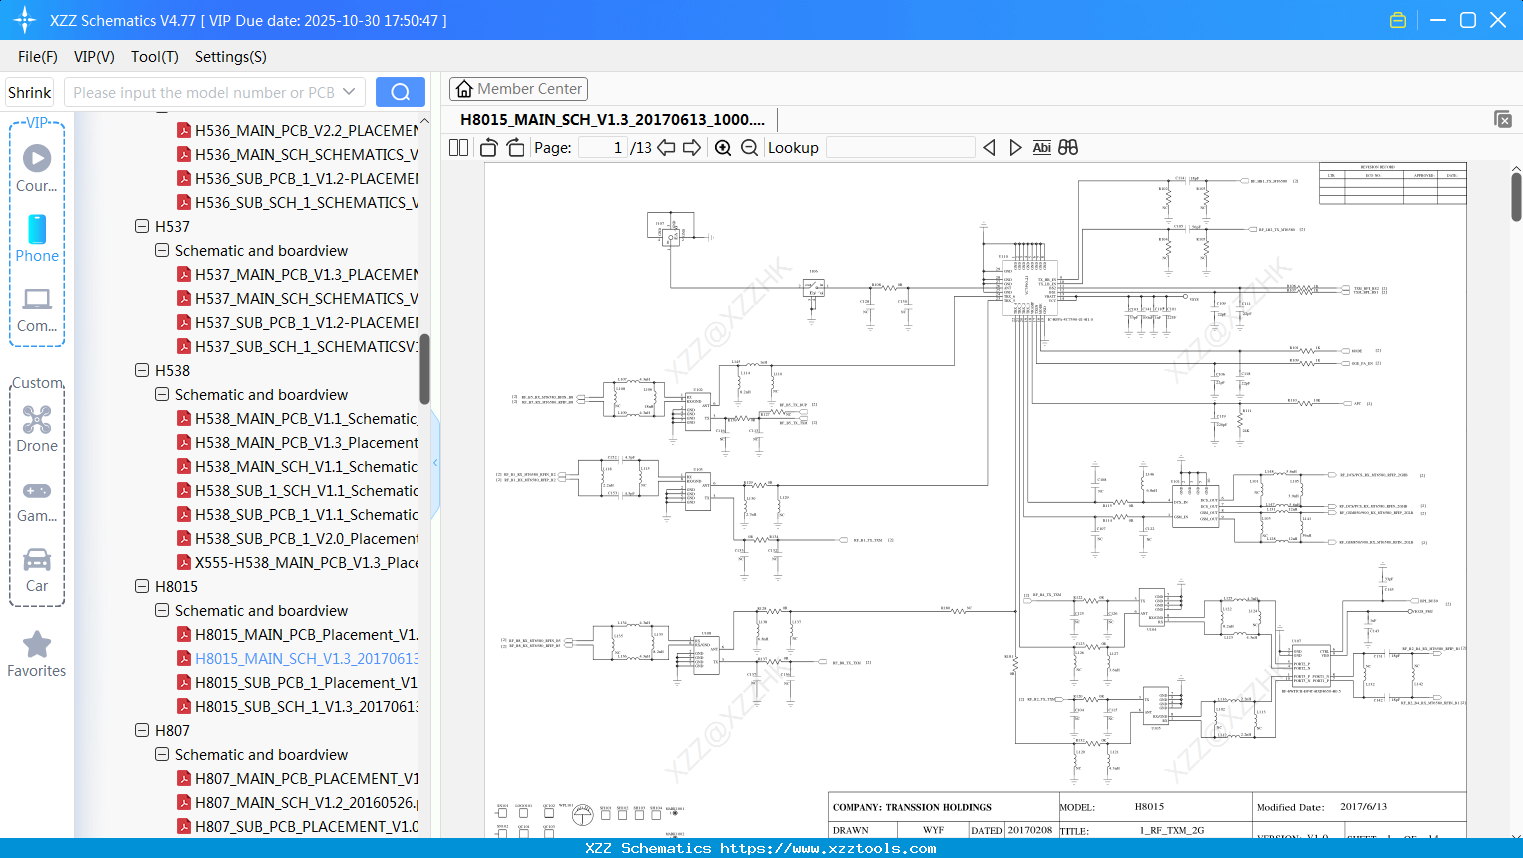Toggle the Abi text match option
This screenshot has height=858, width=1523.
(1041, 148)
